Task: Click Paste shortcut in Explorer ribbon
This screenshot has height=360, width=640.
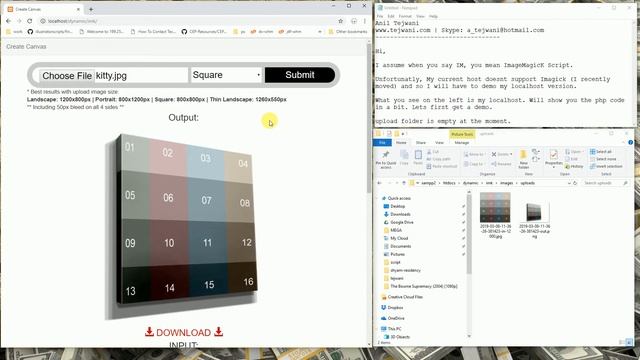Action: 442,166
